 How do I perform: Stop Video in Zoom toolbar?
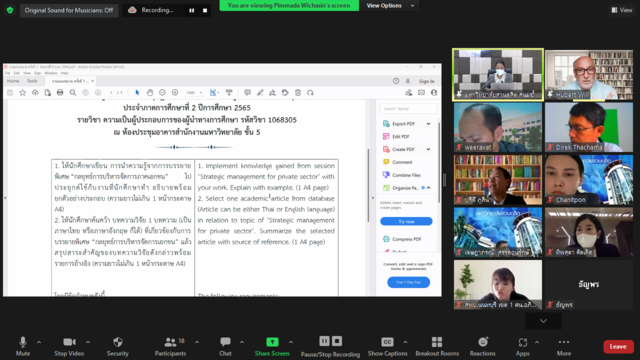[x=69, y=347]
